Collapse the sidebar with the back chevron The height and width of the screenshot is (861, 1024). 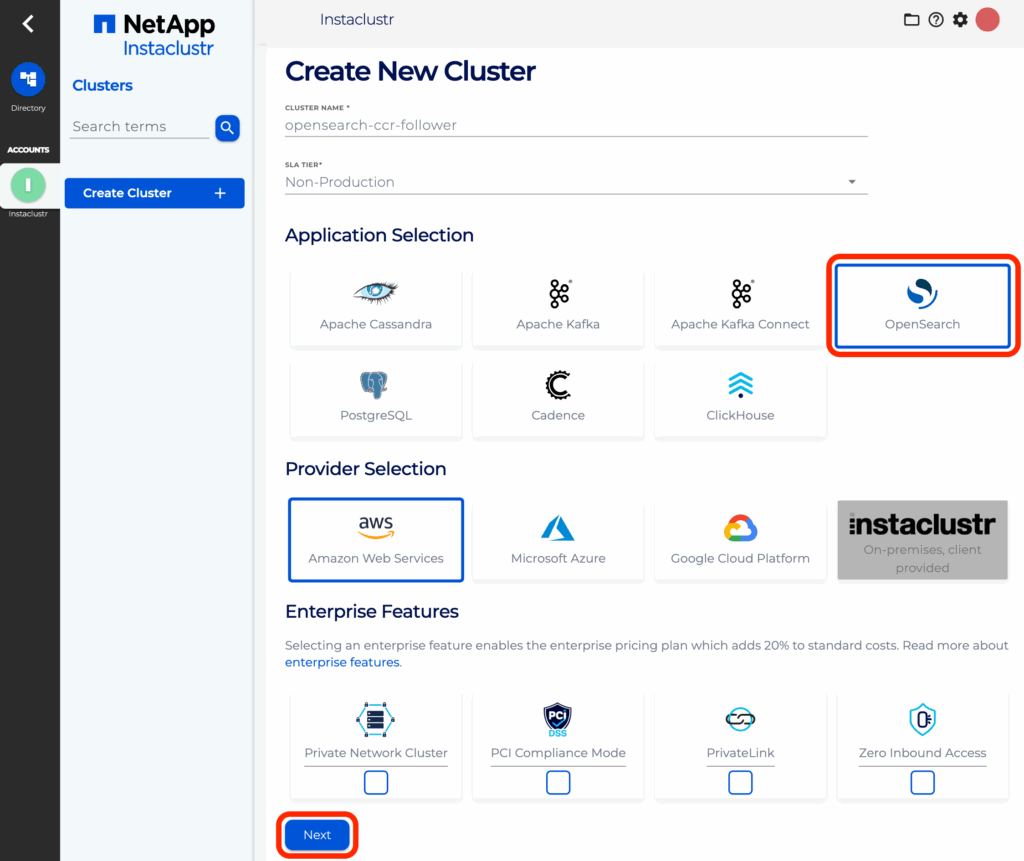pyautogui.click(x=29, y=22)
